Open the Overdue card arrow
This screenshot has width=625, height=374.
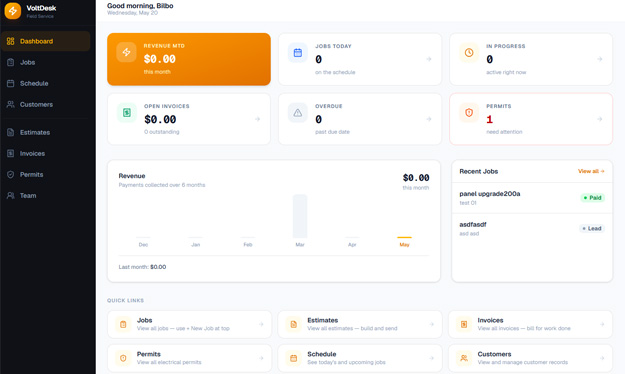coord(429,119)
